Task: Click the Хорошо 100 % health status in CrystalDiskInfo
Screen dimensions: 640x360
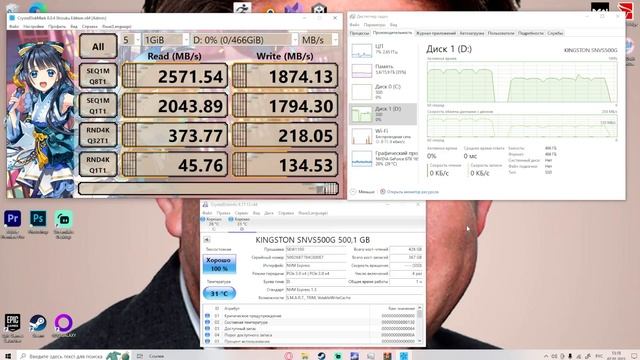Action: tap(219, 264)
